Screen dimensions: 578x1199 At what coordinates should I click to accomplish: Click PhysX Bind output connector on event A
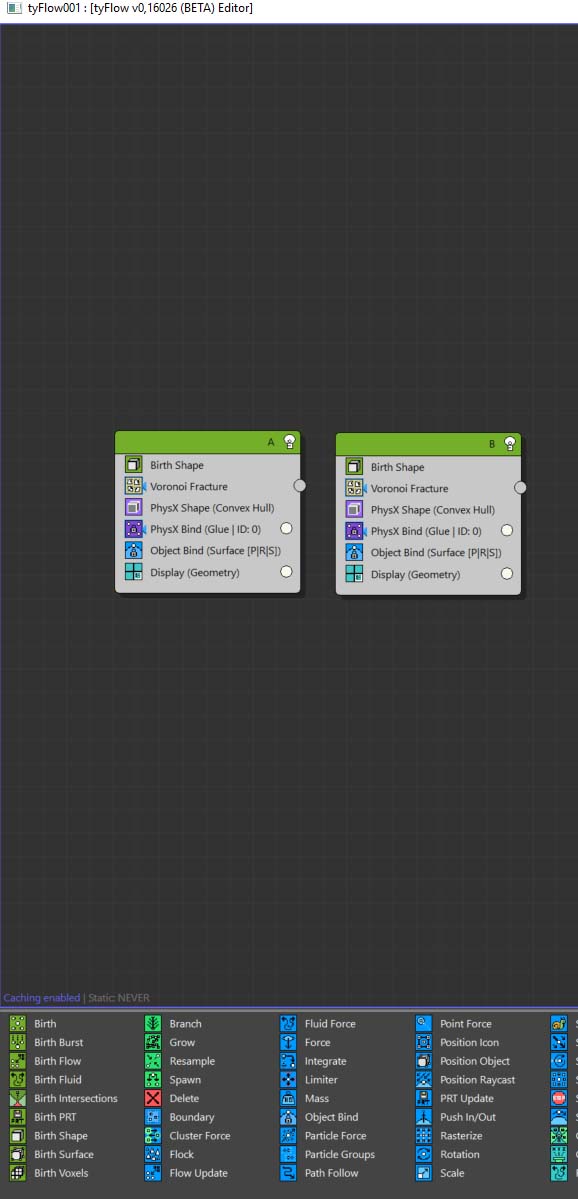point(286,528)
